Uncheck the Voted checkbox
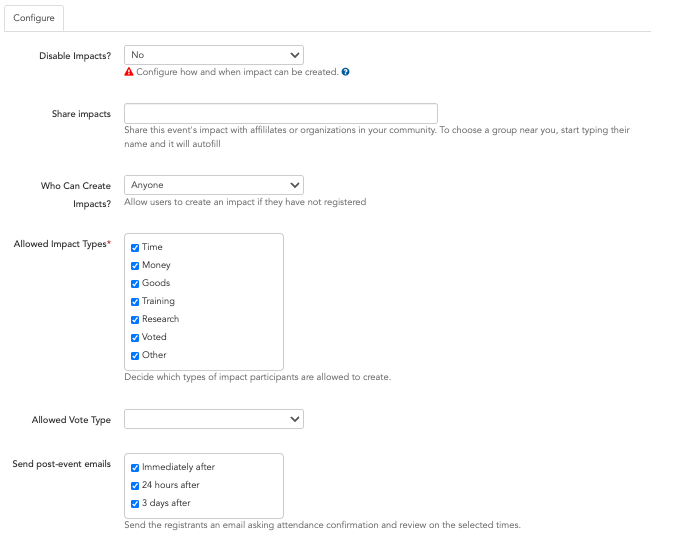This screenshot has height=543, width=694. [x=135, y=338]
